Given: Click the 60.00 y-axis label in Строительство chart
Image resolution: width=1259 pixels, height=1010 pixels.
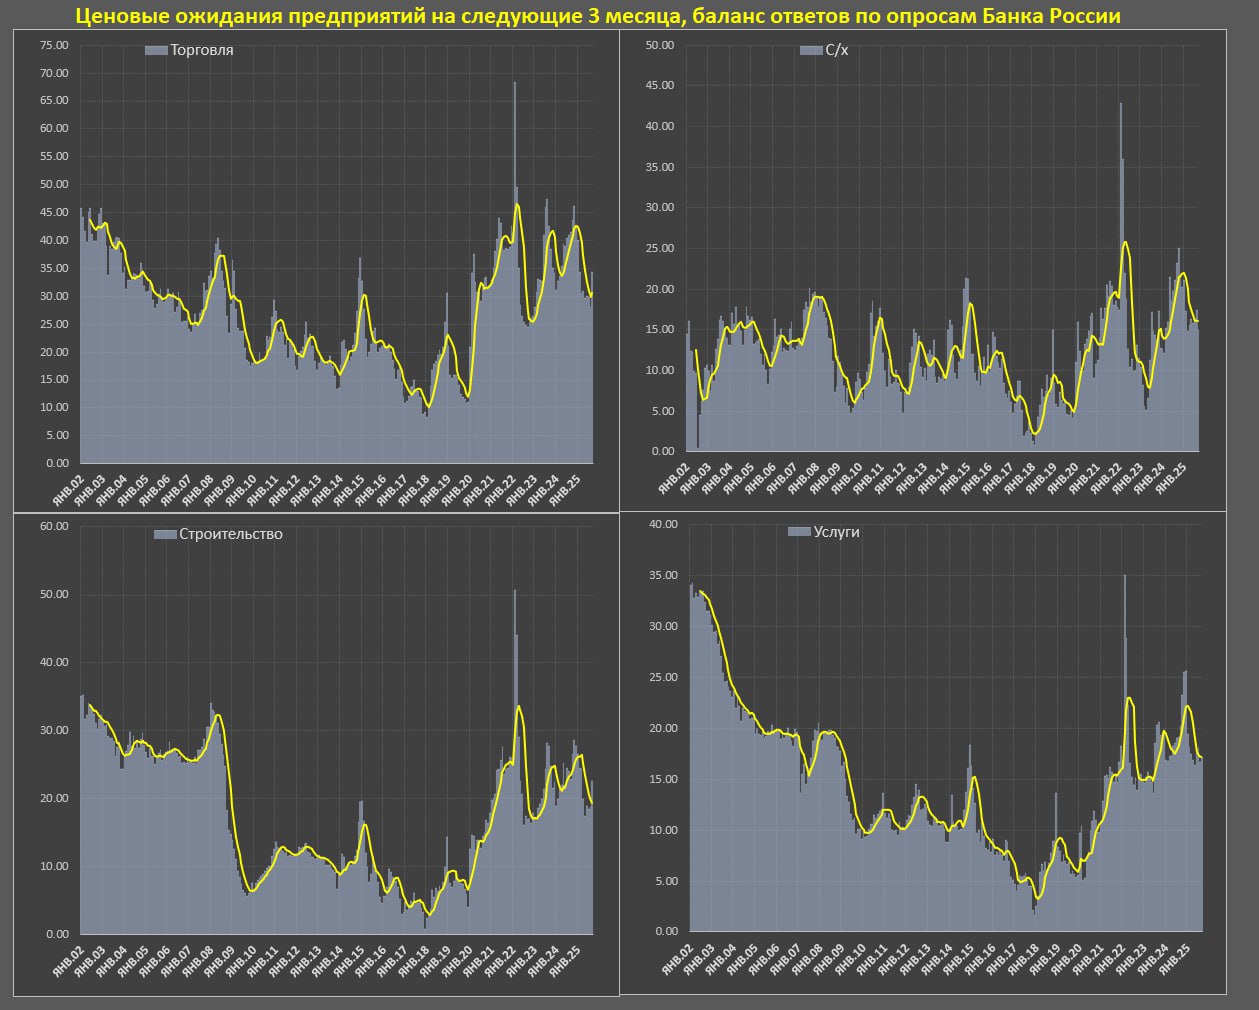Looking at the screenshot, I should pyautogui.click(x=54, y=526).
